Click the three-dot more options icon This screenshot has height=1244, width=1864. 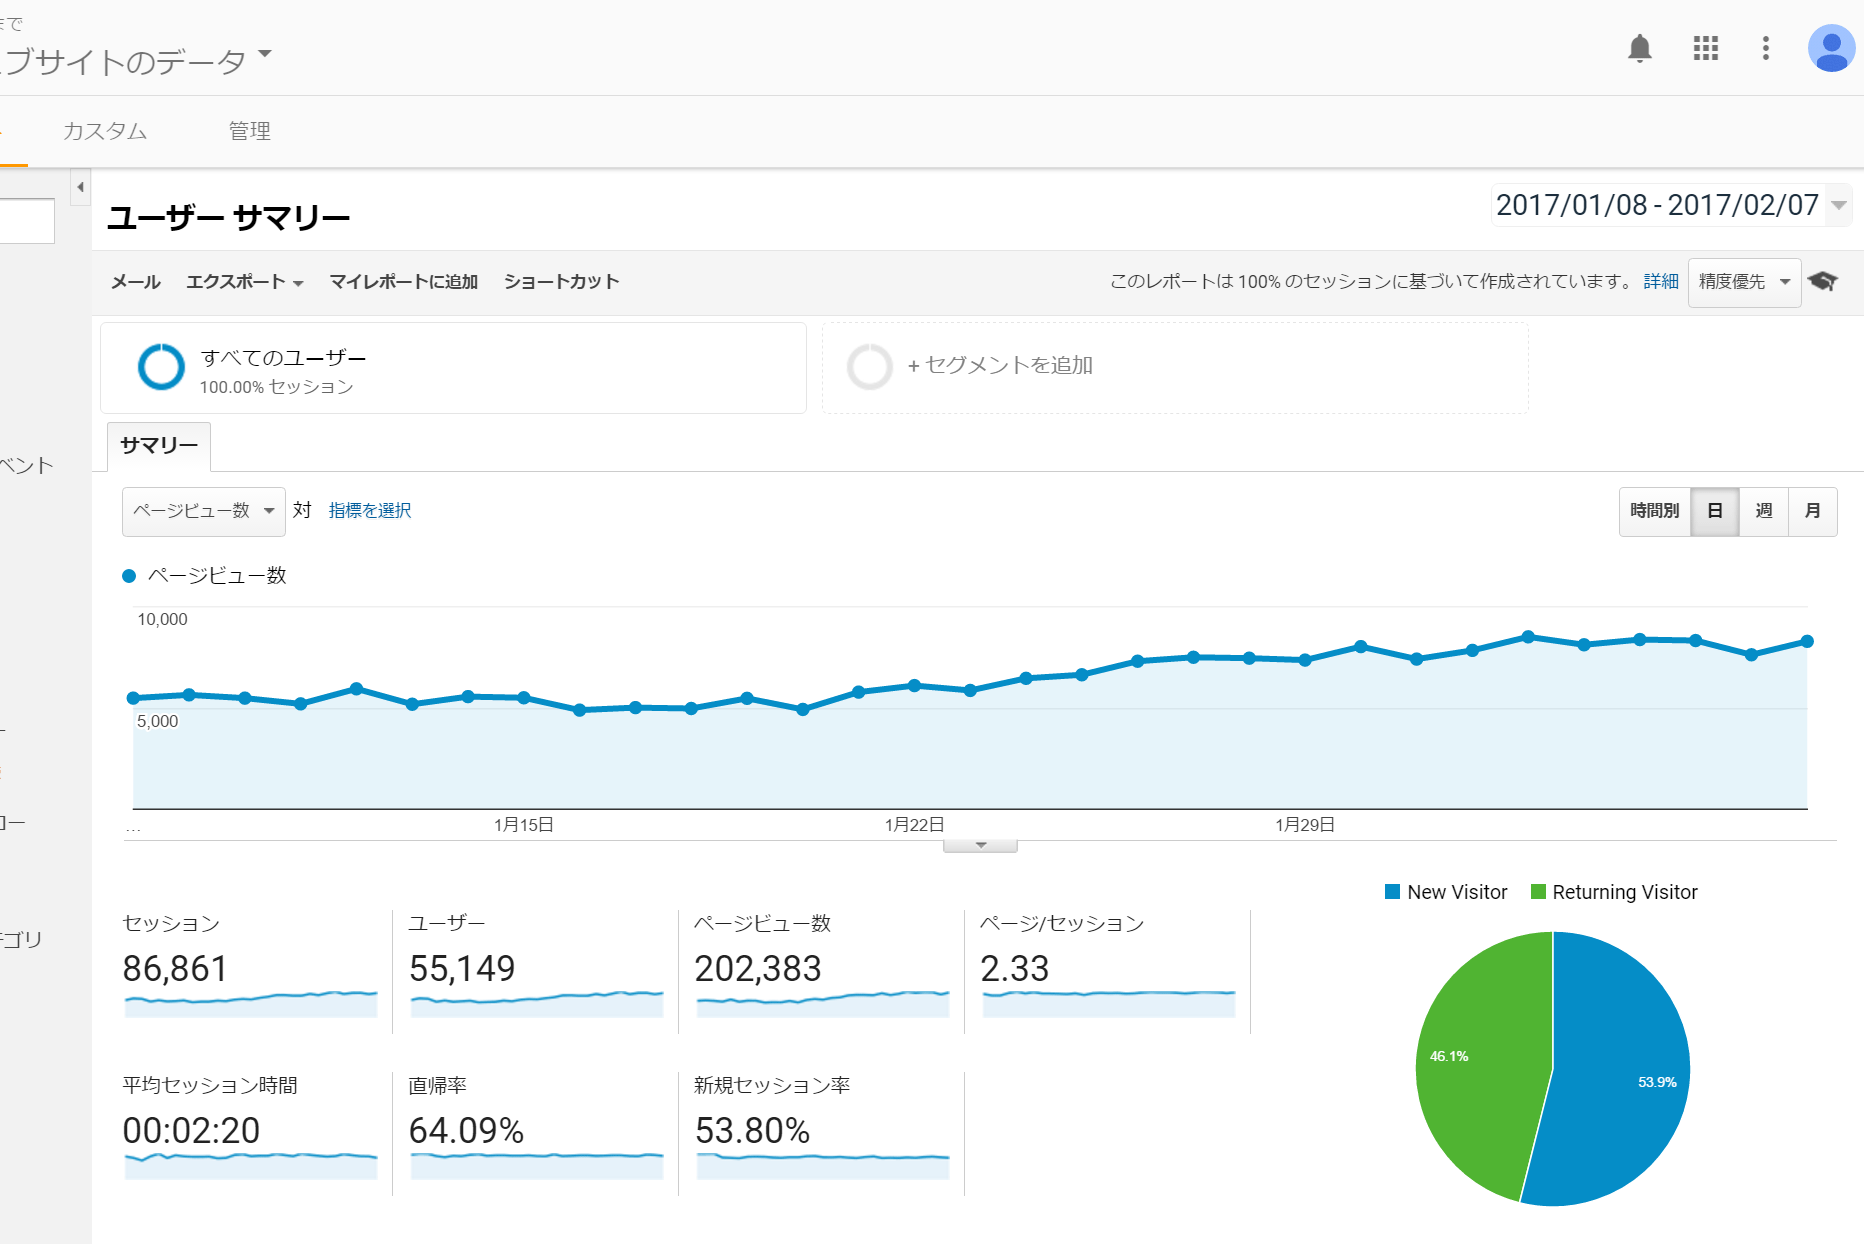coord(1765,48)
